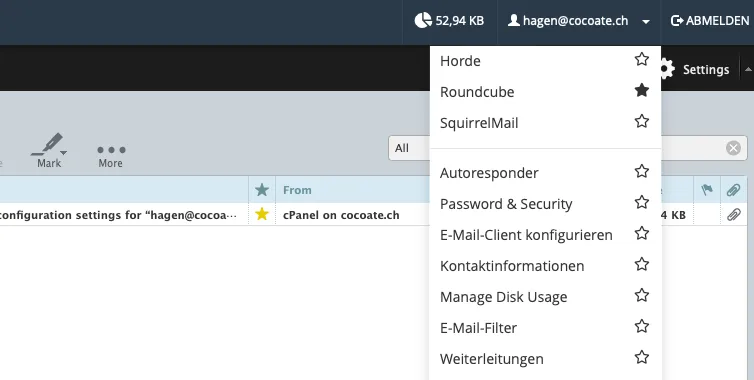
Task: Open the All filter dropdown
Action: [x=409, y=148]
